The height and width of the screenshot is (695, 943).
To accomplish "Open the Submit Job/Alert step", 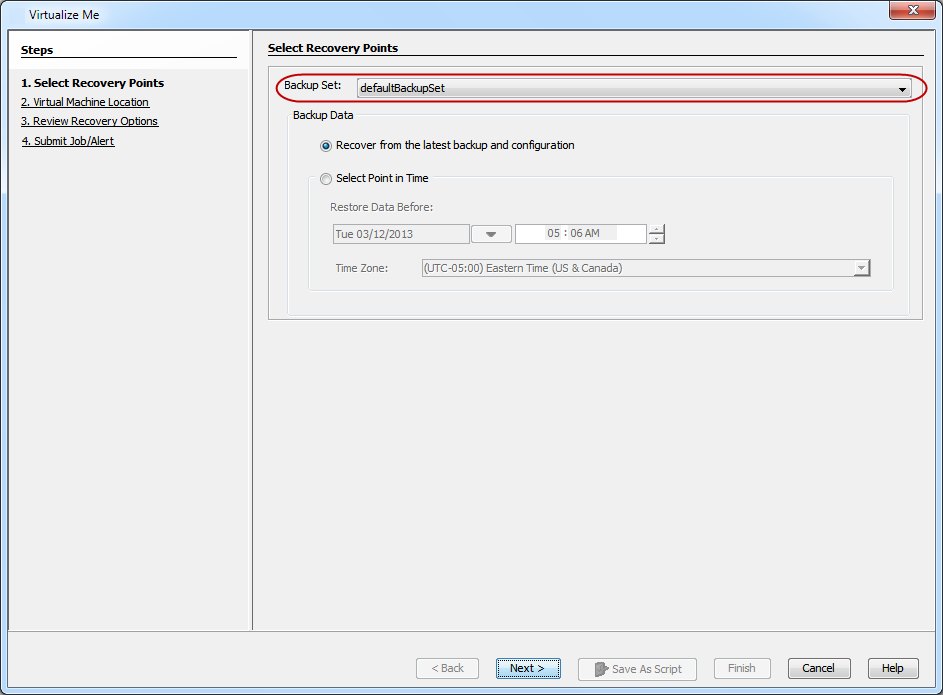I will [x=68, y=141].
